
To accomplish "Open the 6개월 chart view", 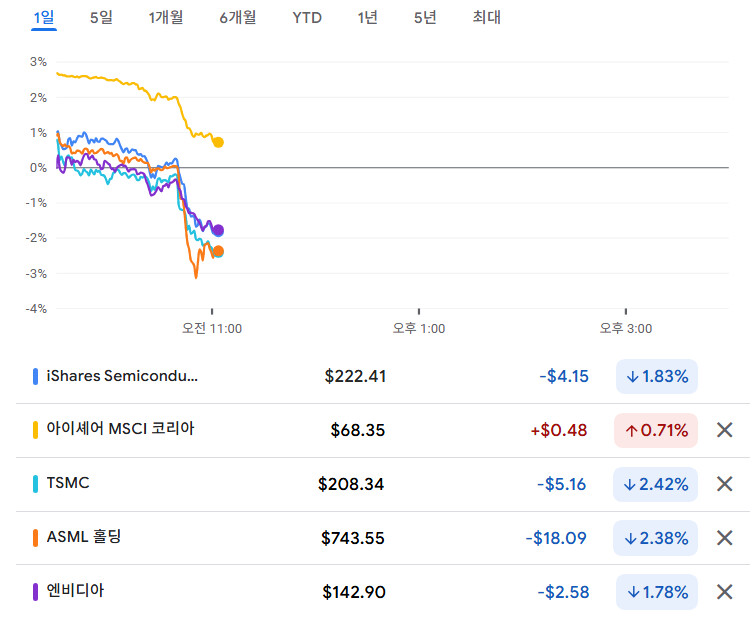I will [237, 17].
